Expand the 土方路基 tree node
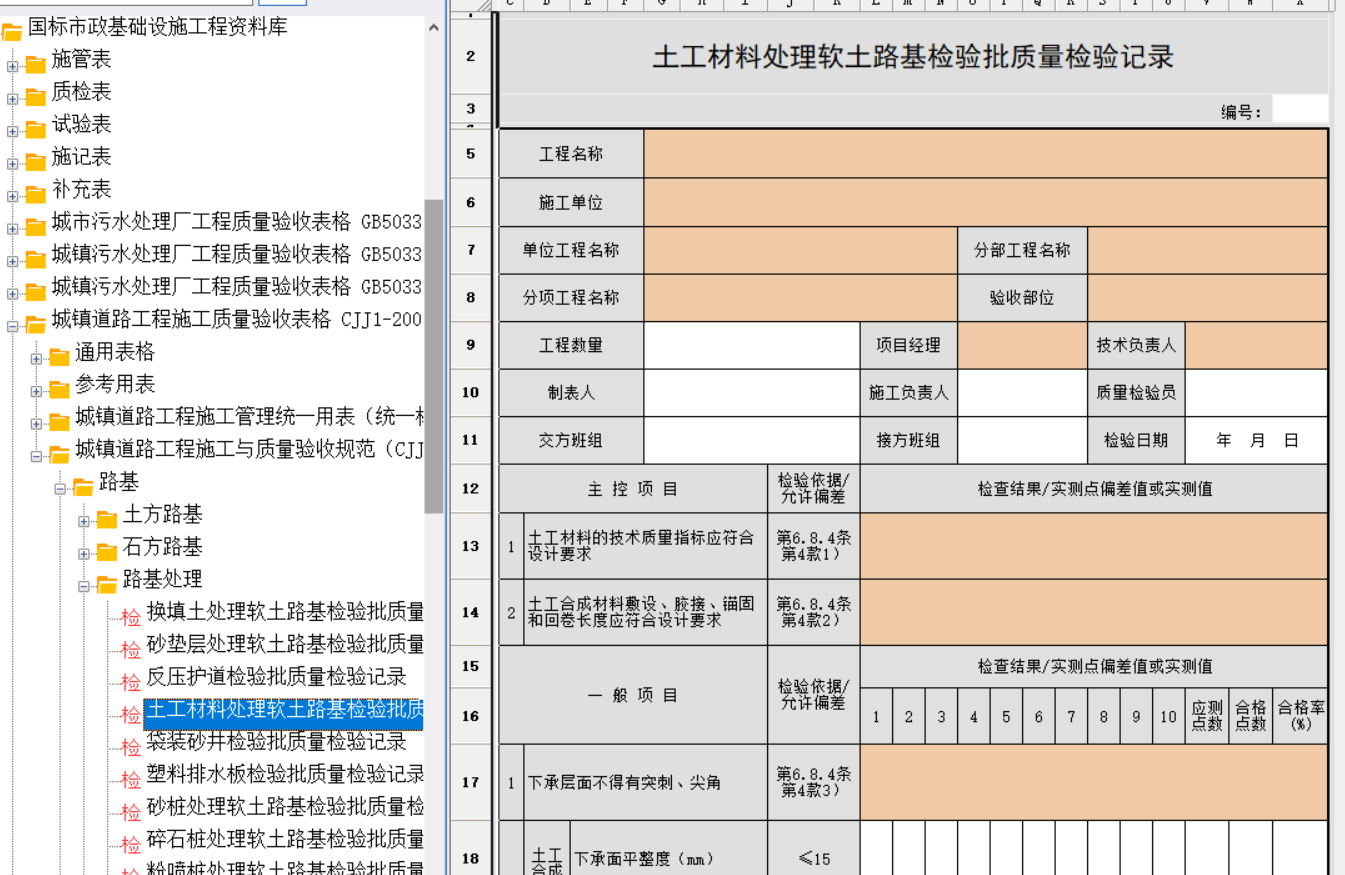 tap(84, 520)
